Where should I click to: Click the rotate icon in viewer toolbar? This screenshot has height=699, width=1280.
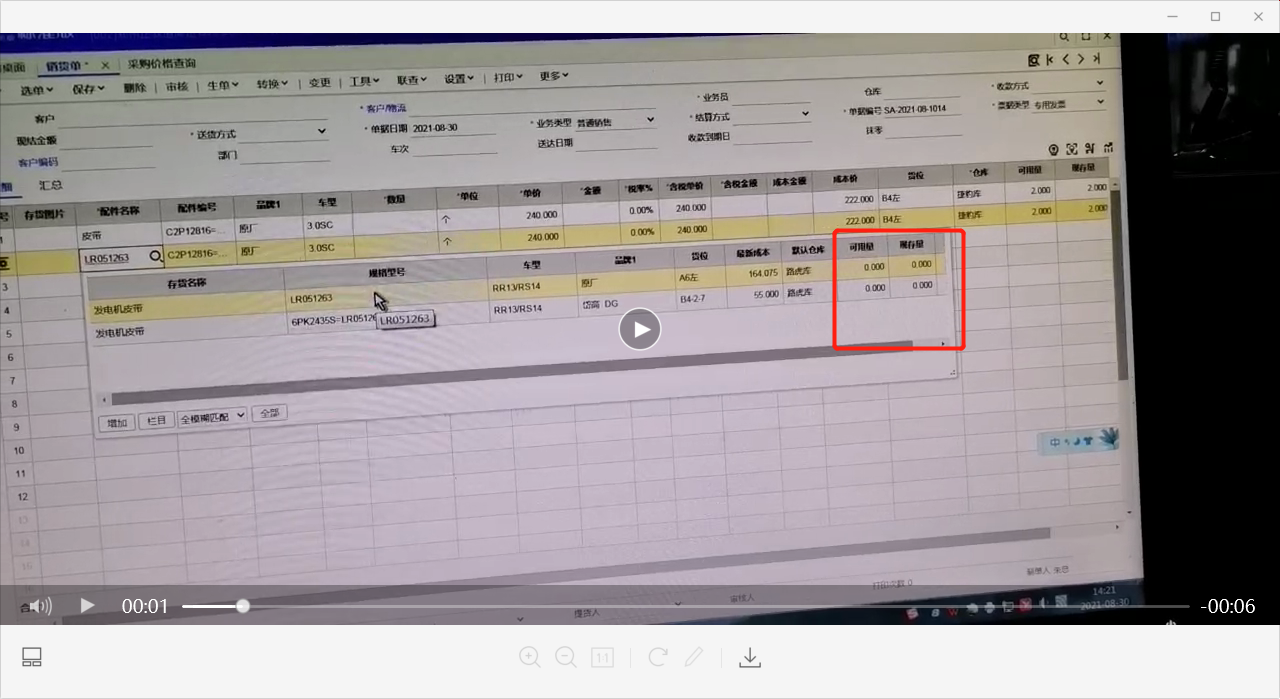tap(657, 657)
